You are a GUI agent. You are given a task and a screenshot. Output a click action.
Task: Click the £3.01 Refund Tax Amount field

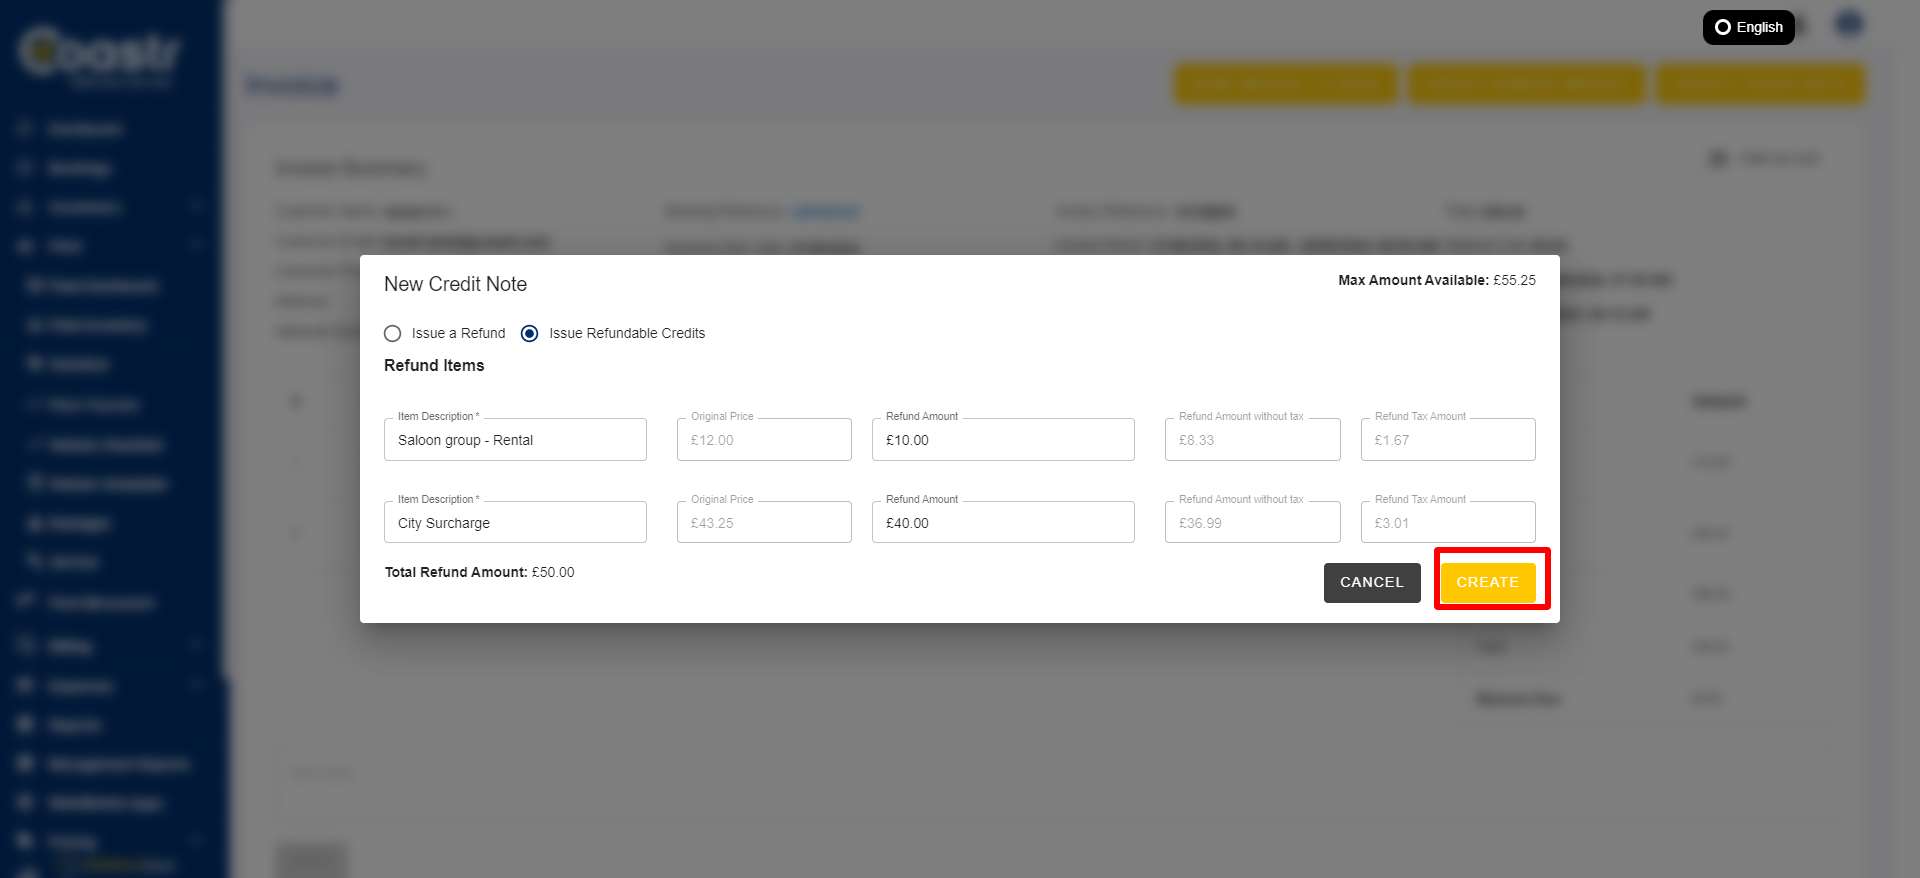[1448, 523]
